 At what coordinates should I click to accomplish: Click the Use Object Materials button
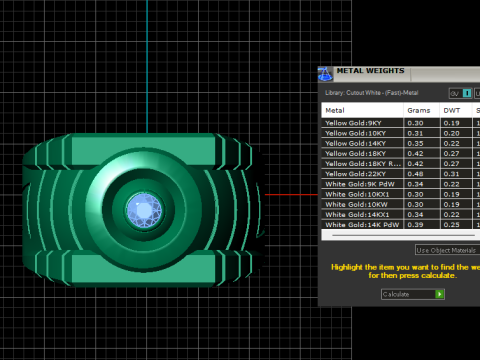447,250
